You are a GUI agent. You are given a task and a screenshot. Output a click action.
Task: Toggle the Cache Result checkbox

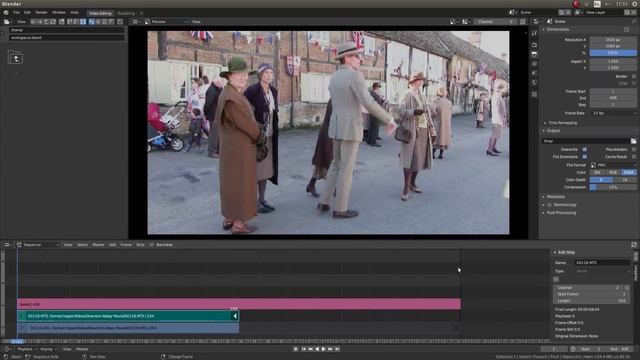634,157
